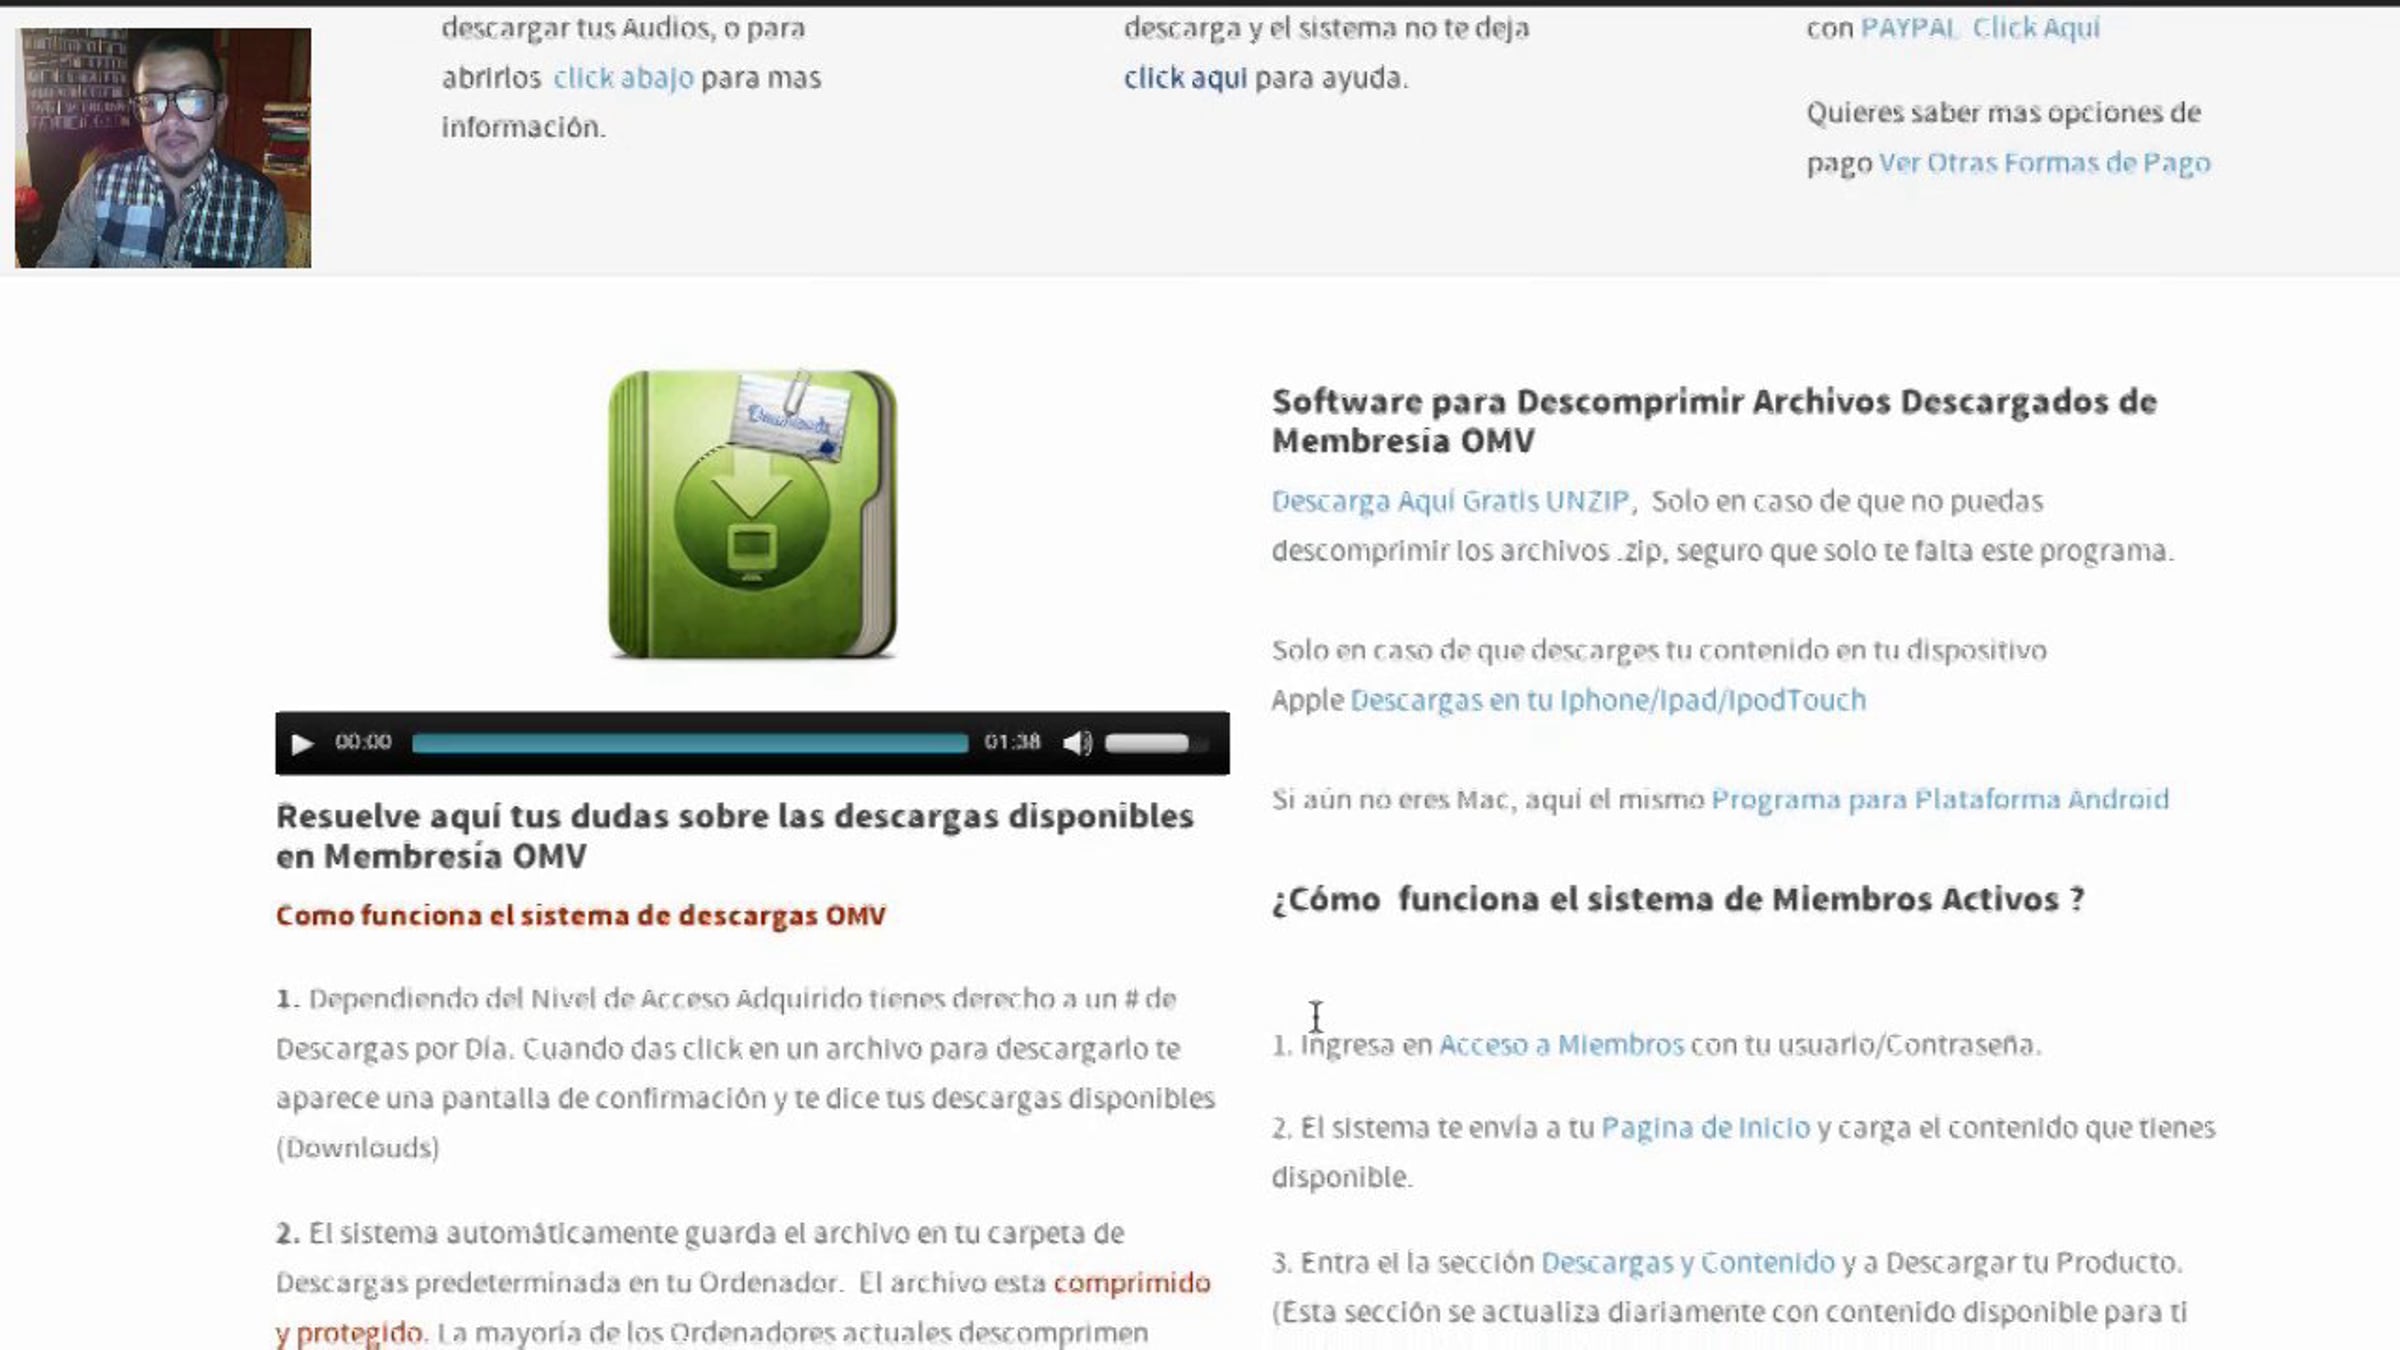Image resolution: width=2400 pixels, height=1350 pixels.
Task: Mute the audio player speaker icon
Action: pos(1077,743)
